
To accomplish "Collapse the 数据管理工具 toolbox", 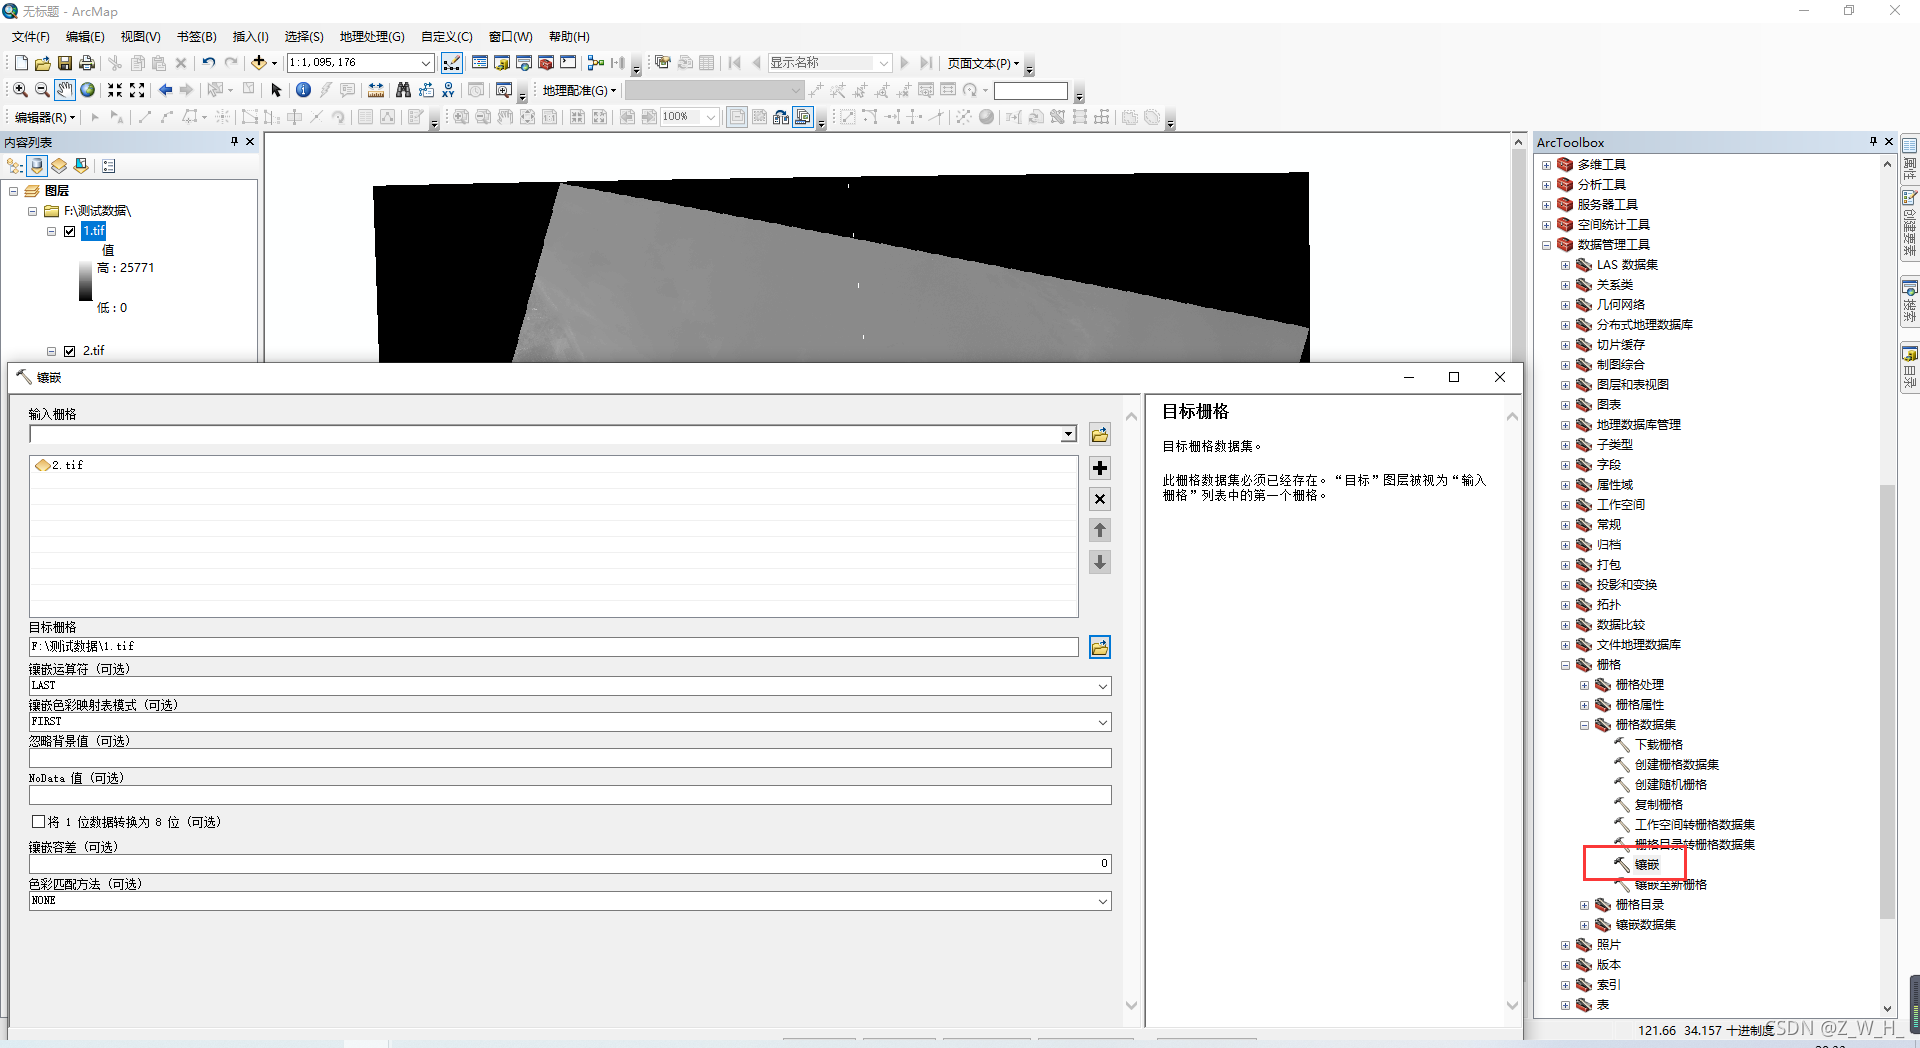I will 1546,245.
